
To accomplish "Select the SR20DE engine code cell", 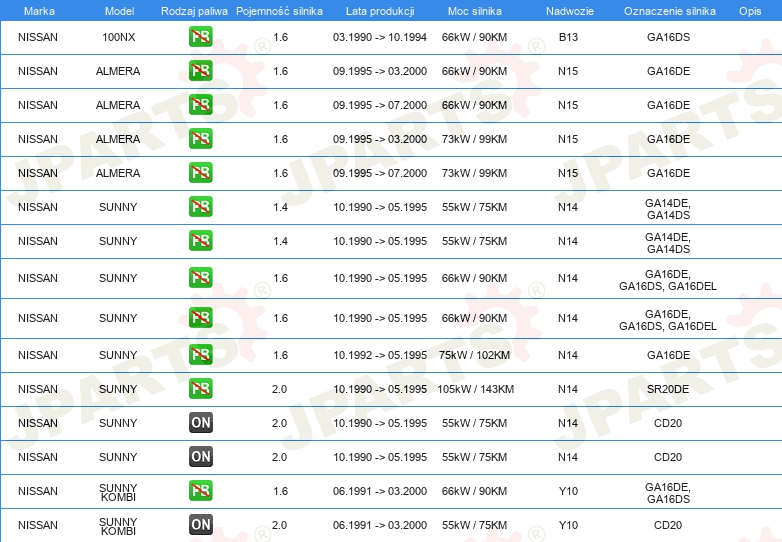I will pyautogui.click(x=668, y=389).
